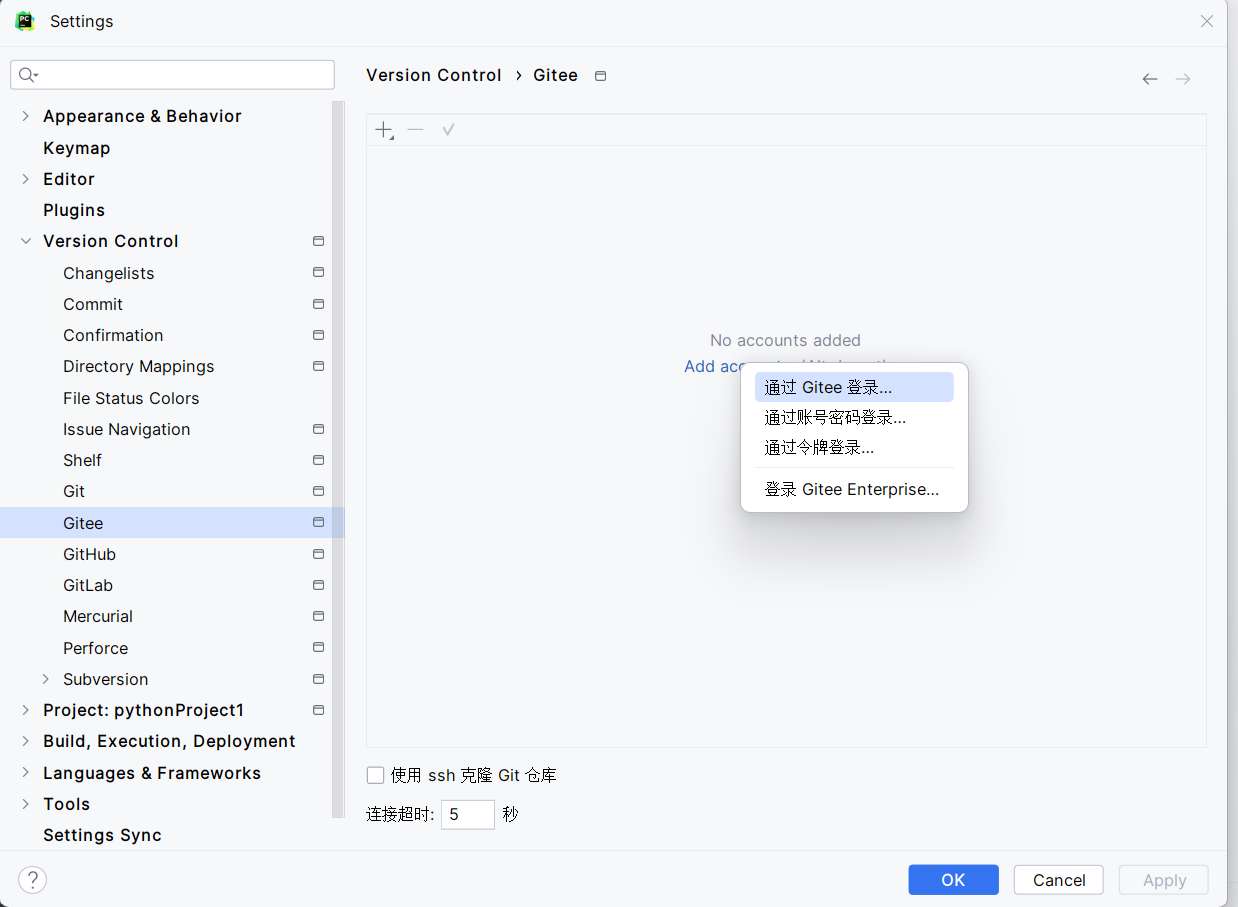Screen dimensions: 1238x907
Task: Click project settings icon next to Issue Navigation
Action: (318, 429)
